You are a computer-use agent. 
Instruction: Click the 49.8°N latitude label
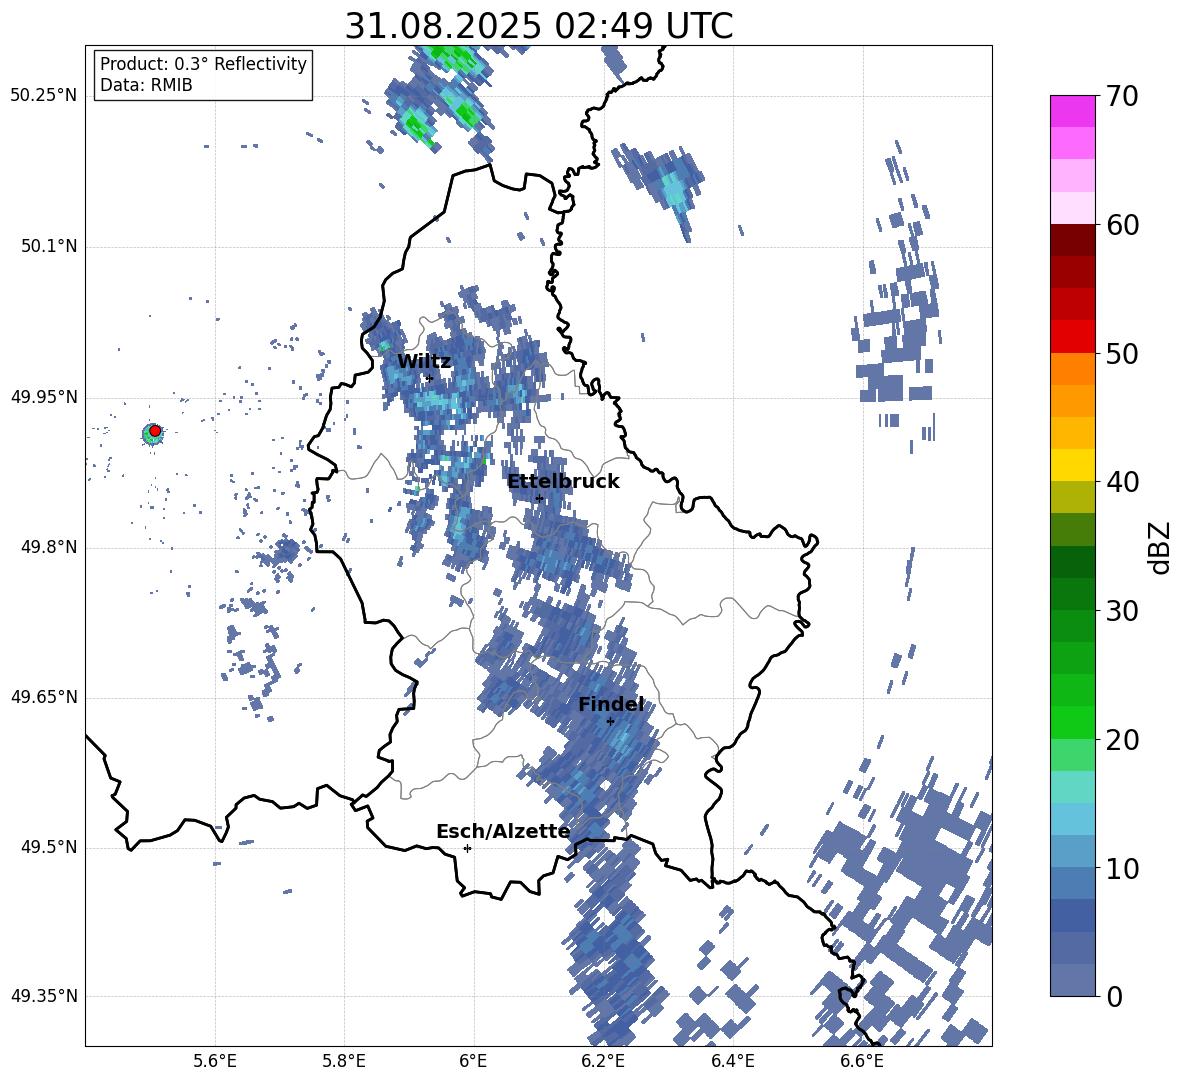click(x=48, y=547)
